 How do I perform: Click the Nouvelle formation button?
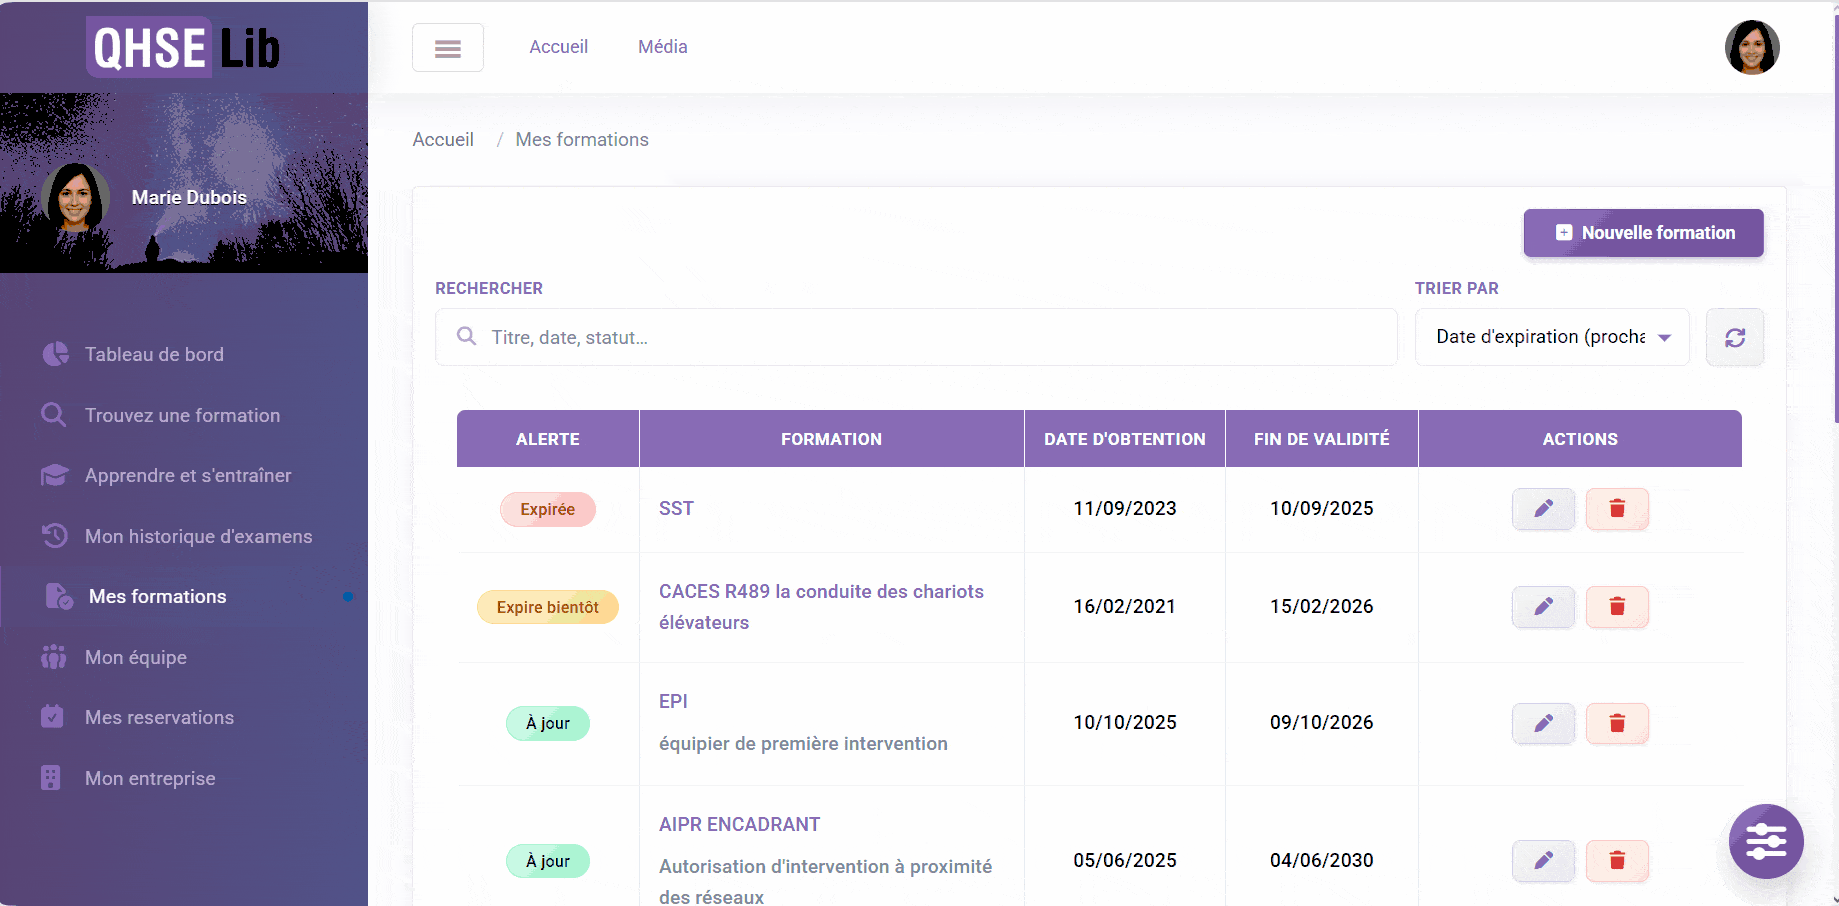(x=1642, y=233)
